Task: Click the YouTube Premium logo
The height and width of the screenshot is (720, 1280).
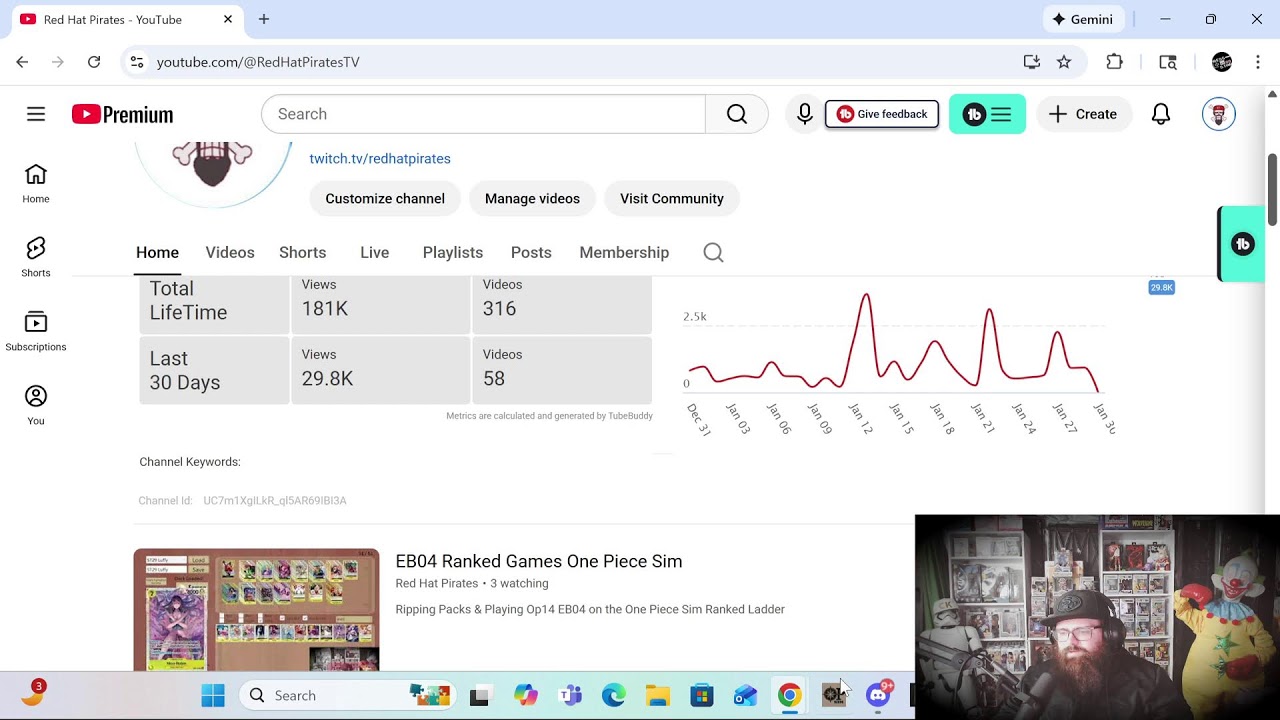Action: click(122, 114)
